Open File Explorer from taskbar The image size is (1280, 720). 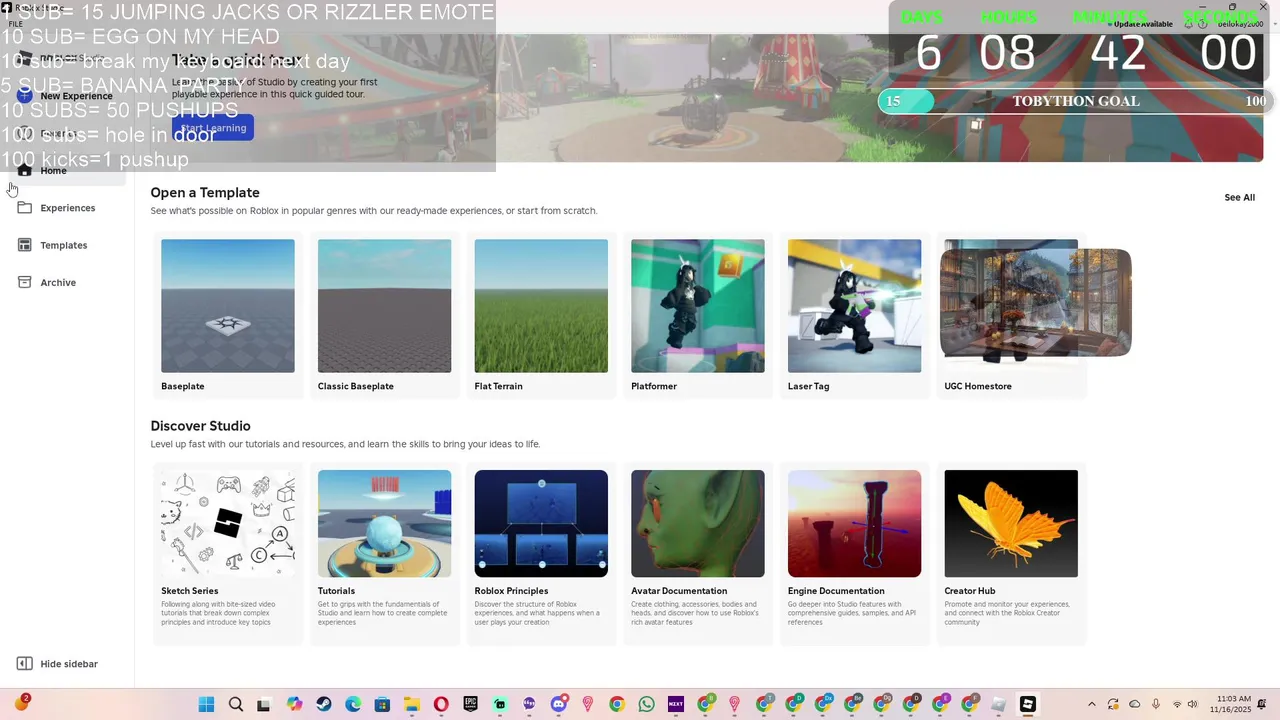click(411, 705)
